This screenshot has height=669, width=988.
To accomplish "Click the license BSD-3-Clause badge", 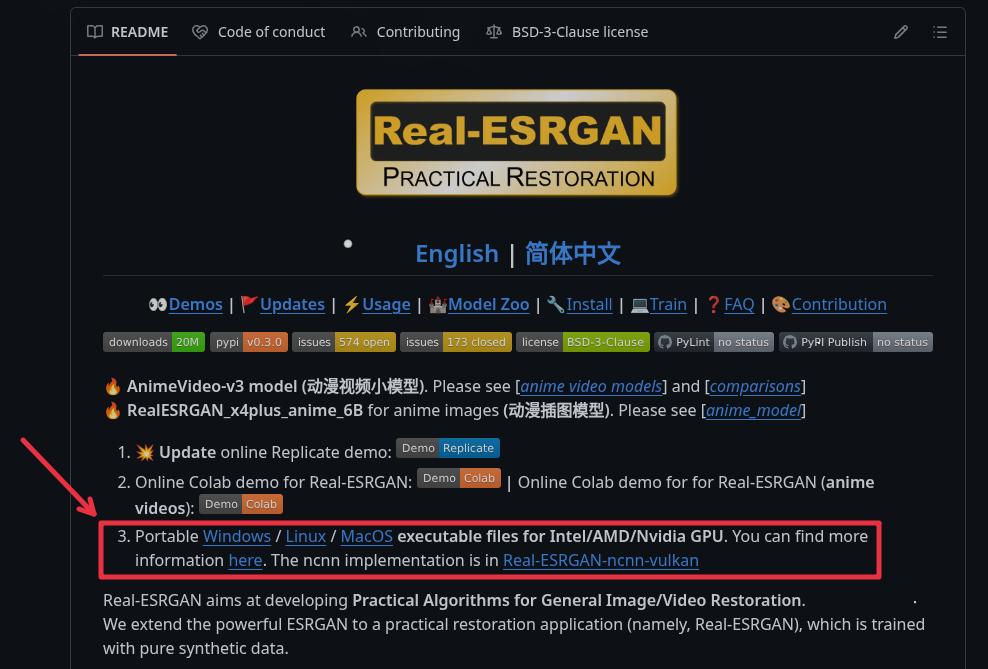I will tap(583, 342).
